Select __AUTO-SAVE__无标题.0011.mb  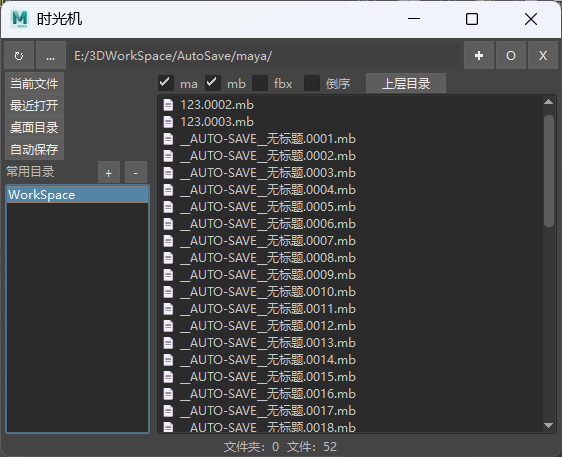click(268, 309)
